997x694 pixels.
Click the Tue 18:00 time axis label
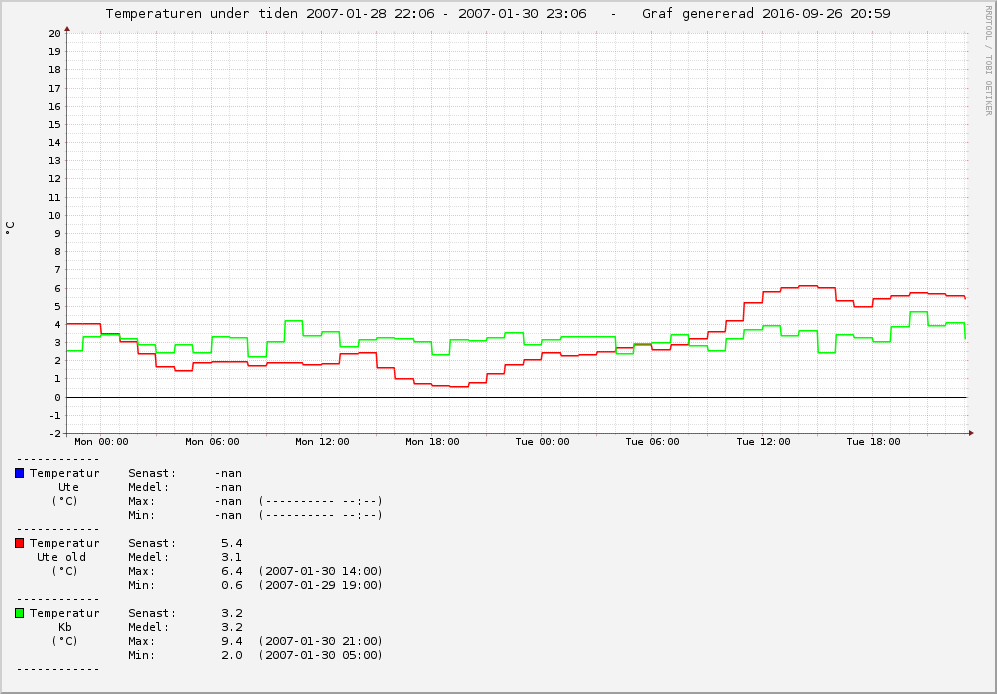pos(873,441)
